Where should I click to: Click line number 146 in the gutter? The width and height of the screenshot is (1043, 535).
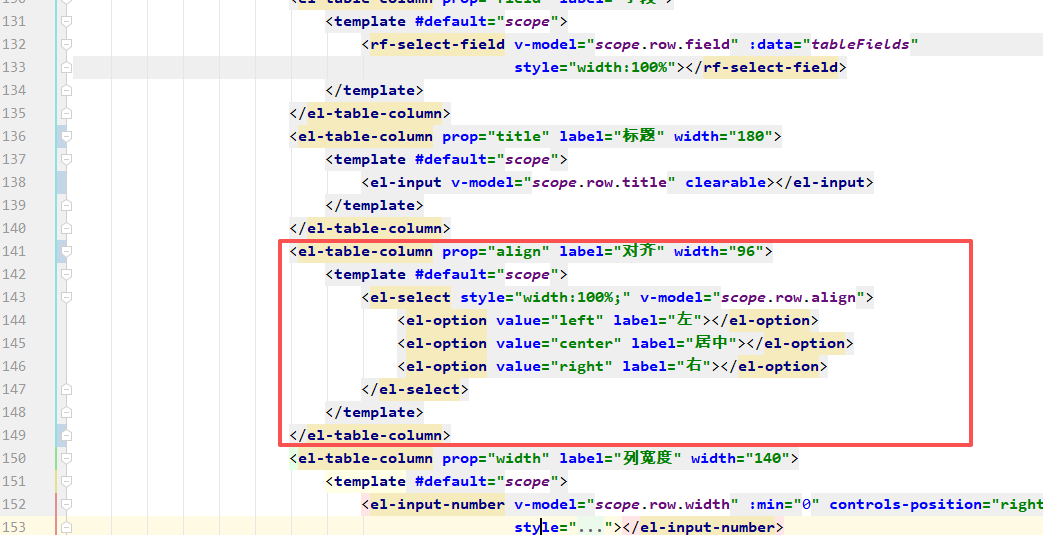pos(15,366)
